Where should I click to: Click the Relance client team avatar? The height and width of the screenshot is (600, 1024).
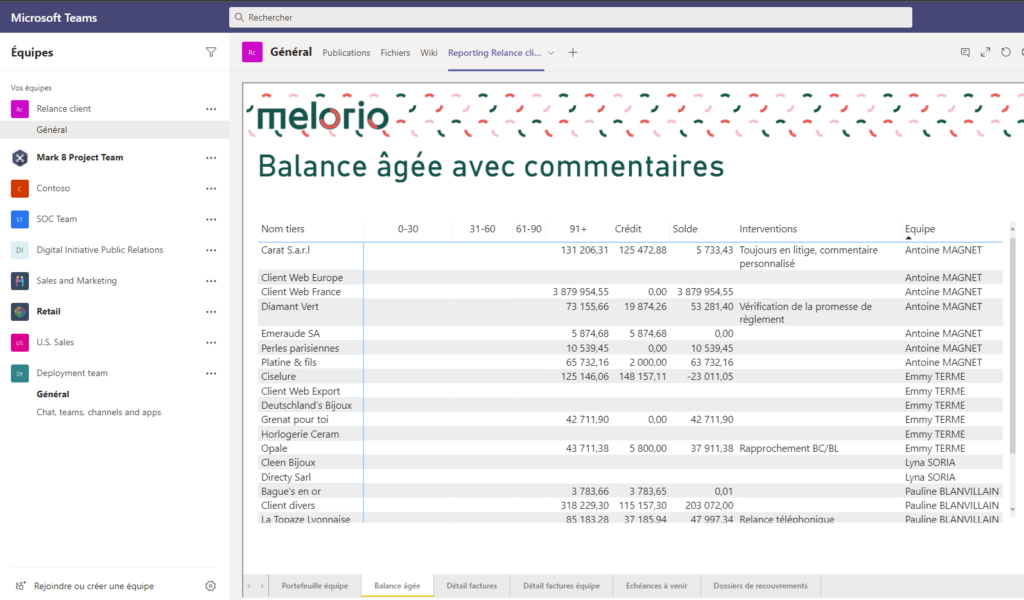click(19, 109)
